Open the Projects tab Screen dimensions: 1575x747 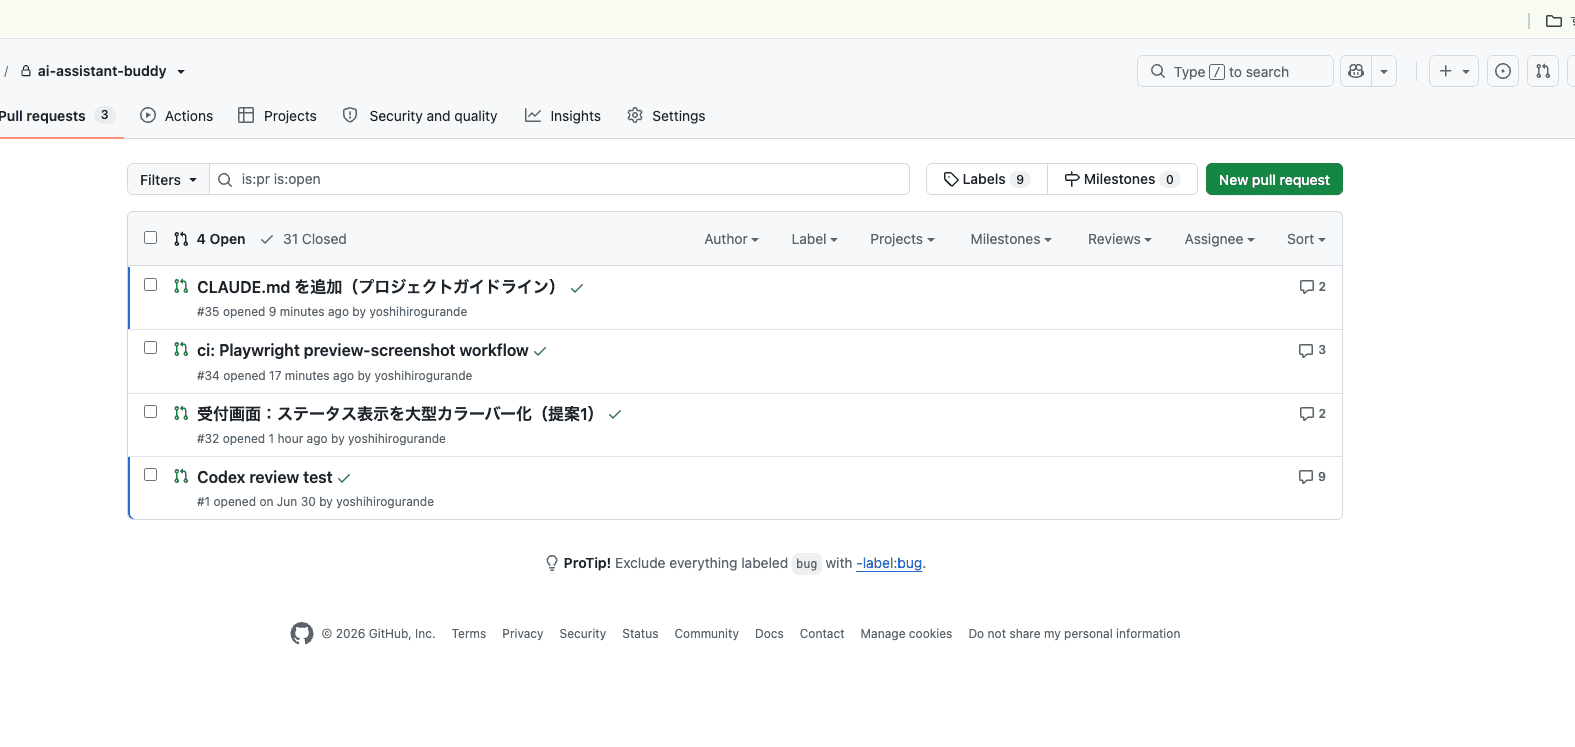tap(277, 116)
